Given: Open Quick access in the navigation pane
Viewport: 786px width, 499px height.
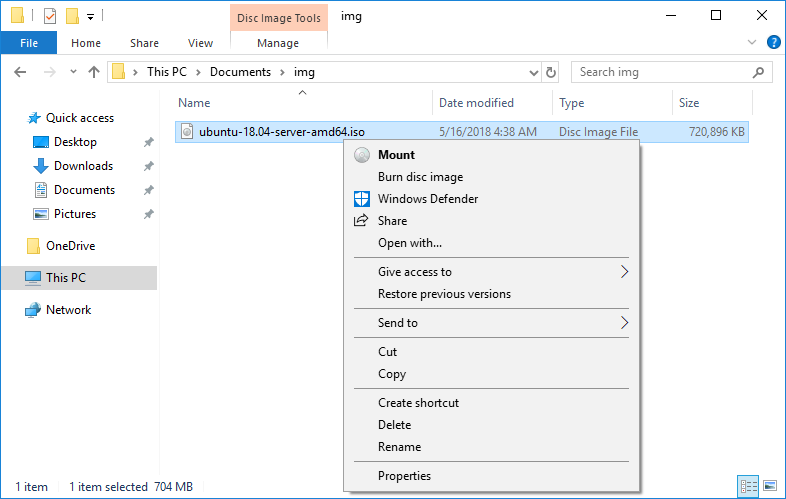Looking at the screenshot, I should click(80, 118).
